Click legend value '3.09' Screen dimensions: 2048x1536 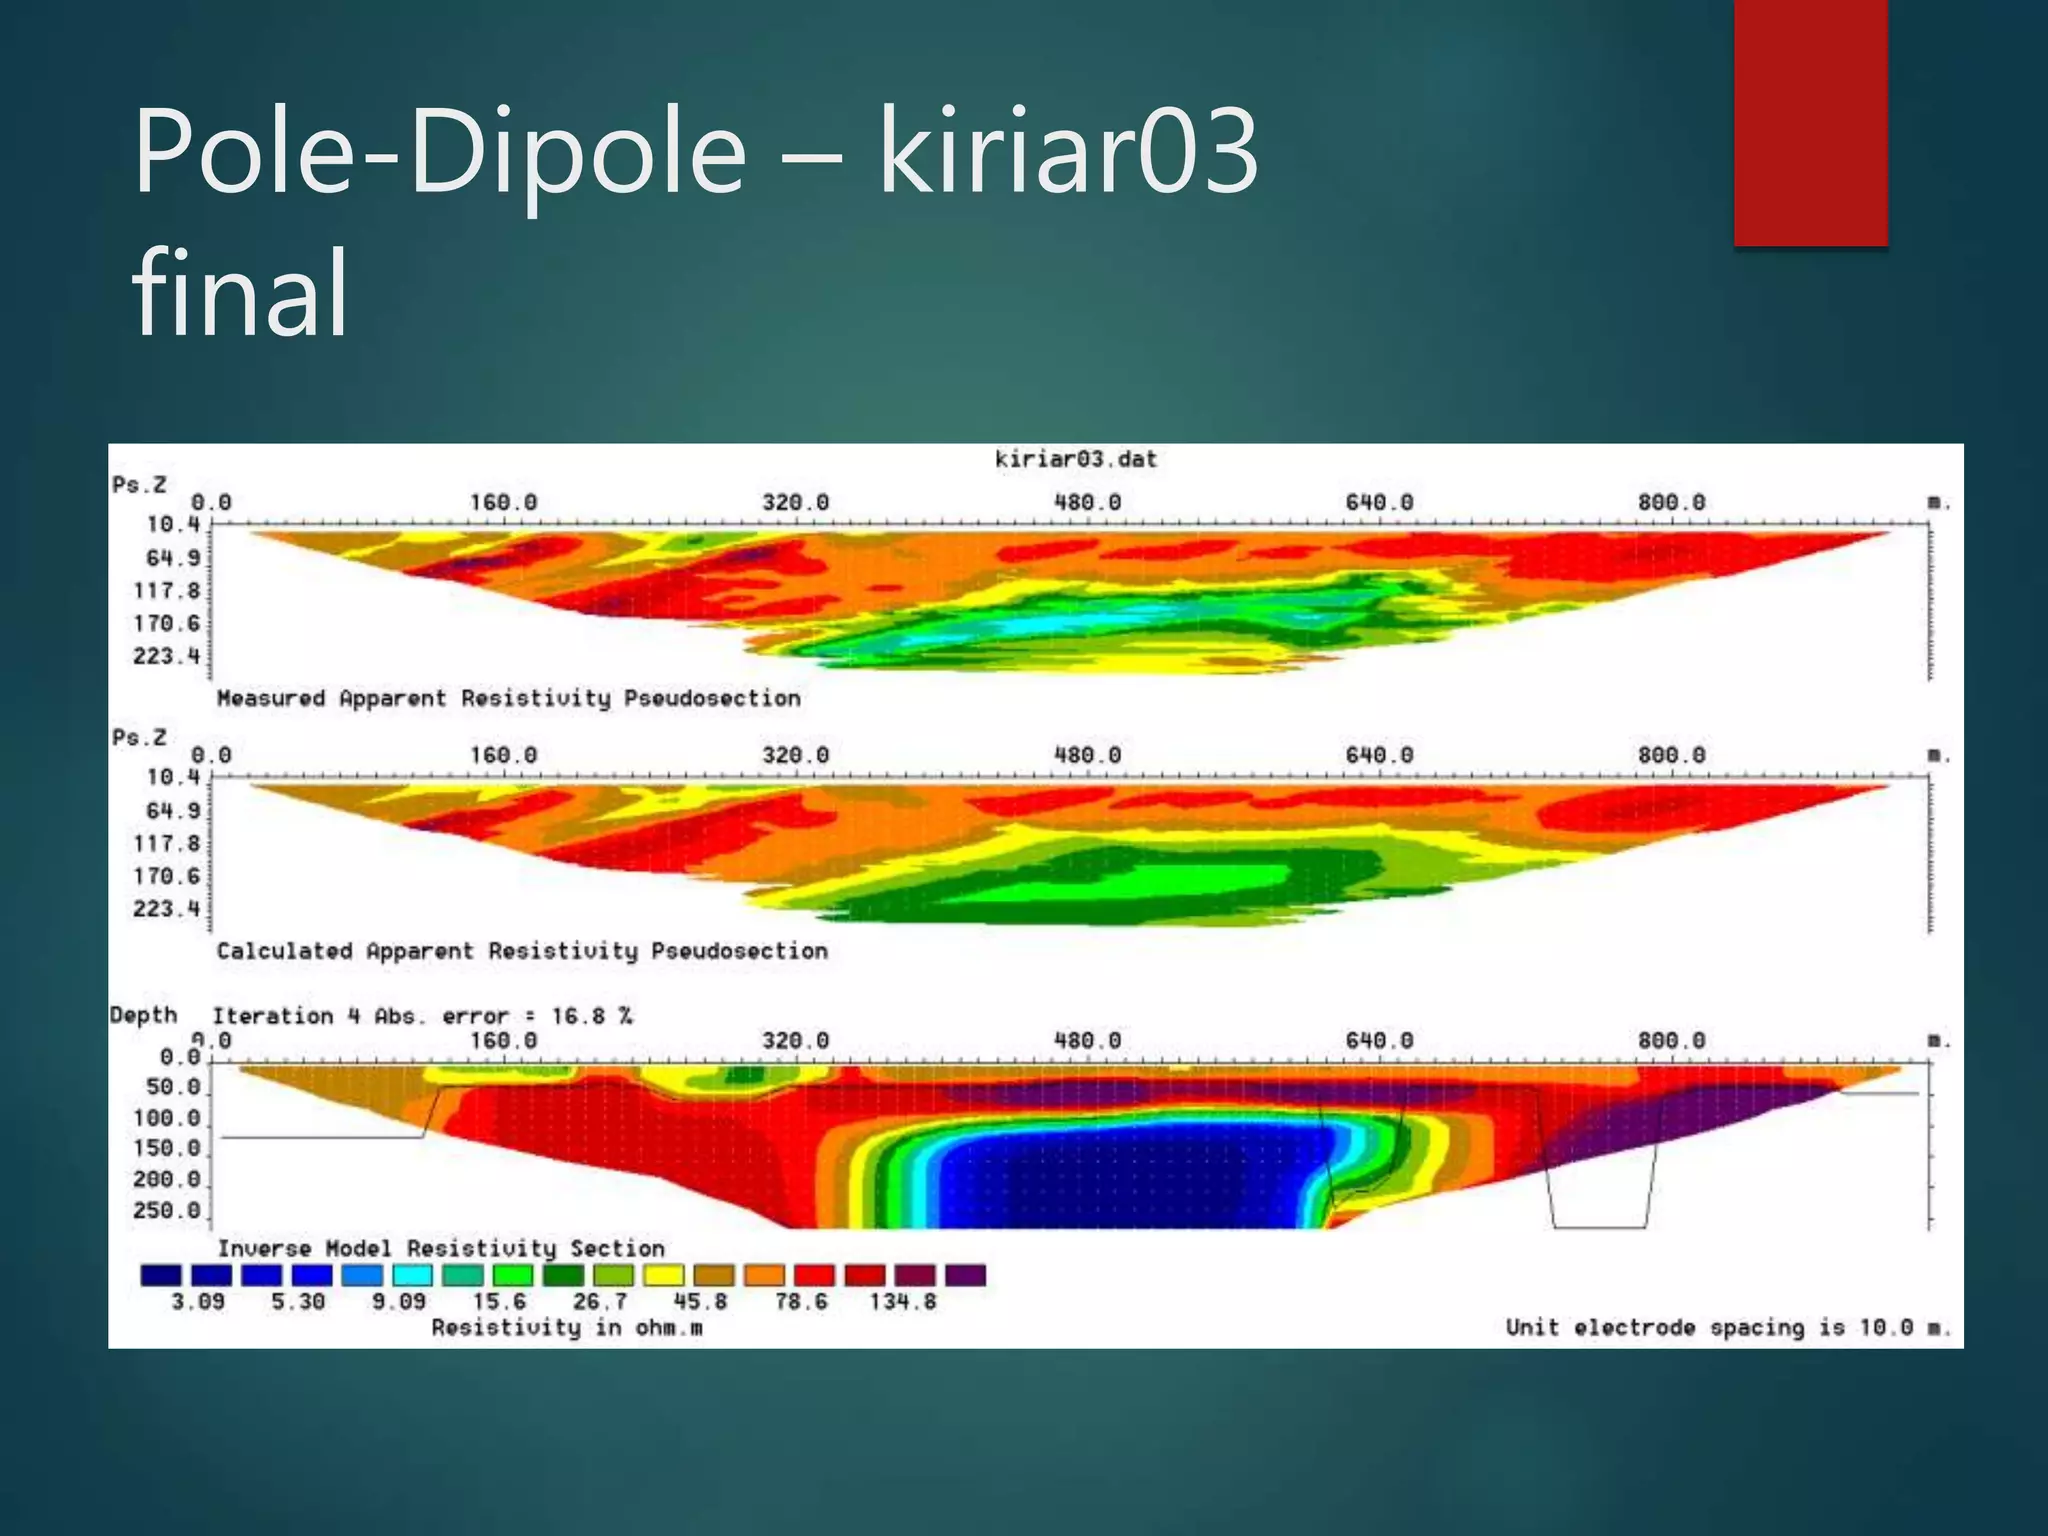coord(198,1302)
